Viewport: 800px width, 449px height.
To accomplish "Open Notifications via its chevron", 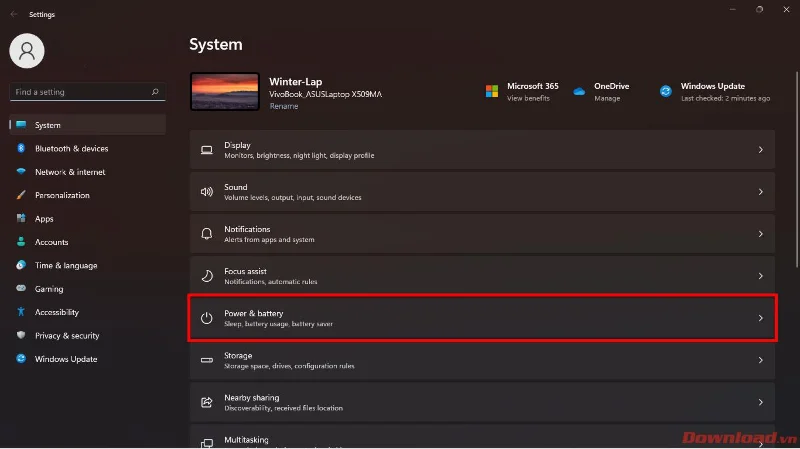I will pyautogui.click(x=760, y=234).
